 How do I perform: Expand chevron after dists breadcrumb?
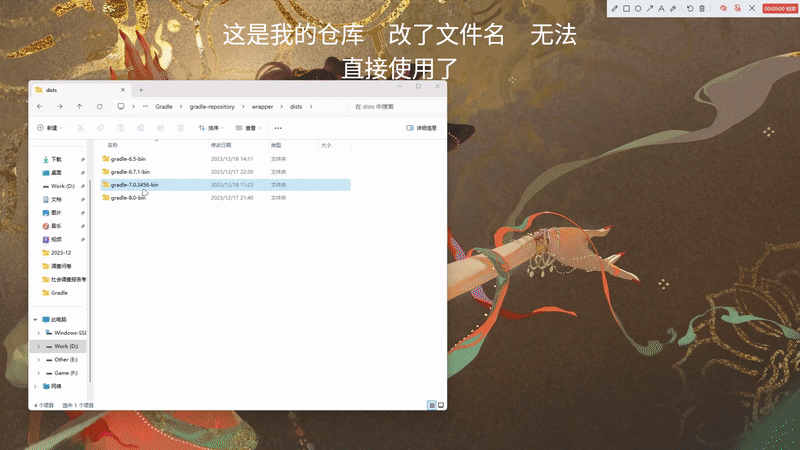(311, 107)
